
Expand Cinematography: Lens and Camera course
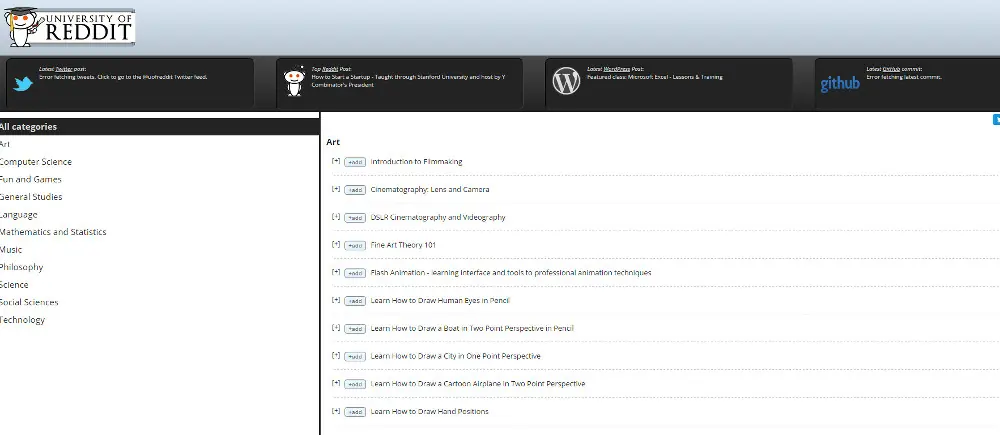pos(336,189)
